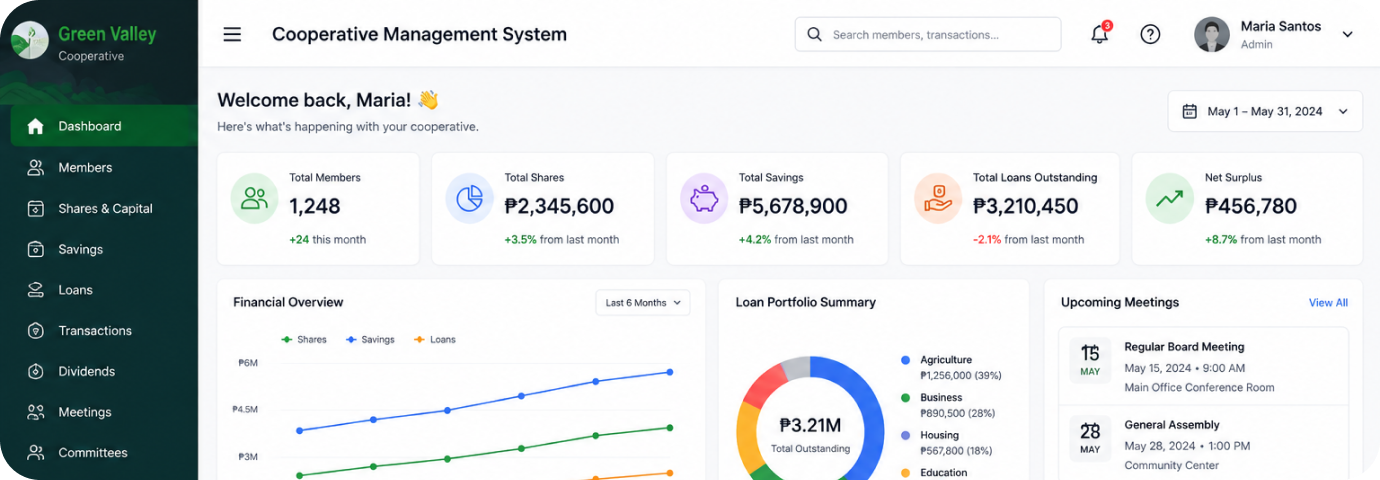Open the Last 6 Months dropdown

tap(643, 303)
